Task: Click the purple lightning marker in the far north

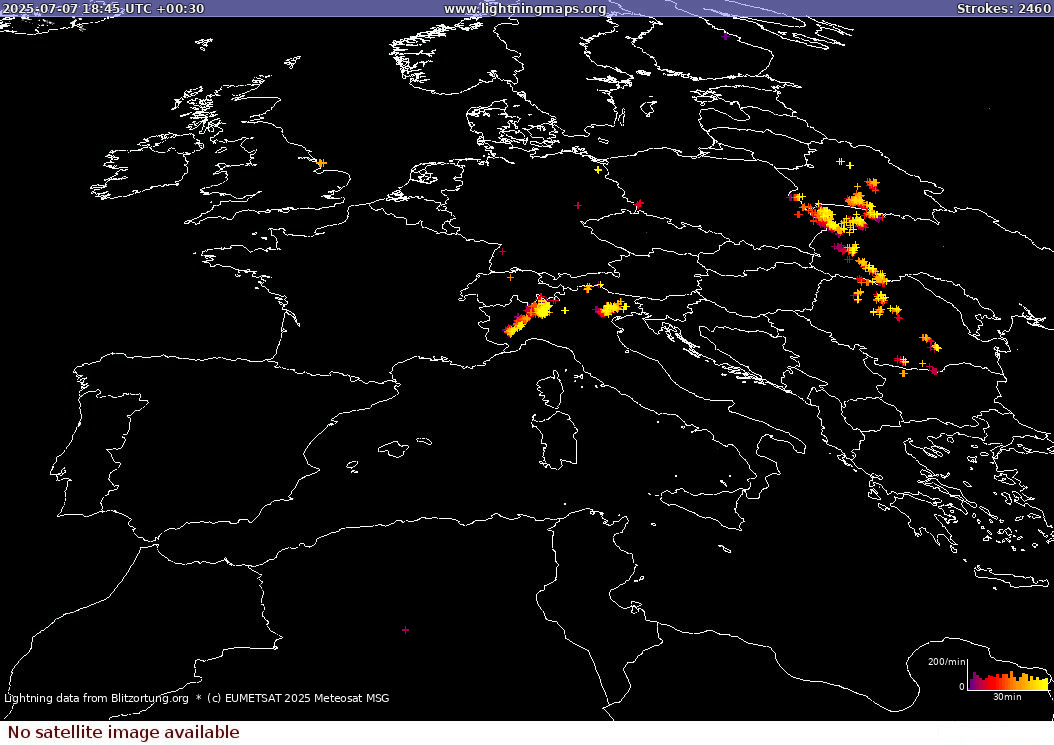Action: coord(726,36)
